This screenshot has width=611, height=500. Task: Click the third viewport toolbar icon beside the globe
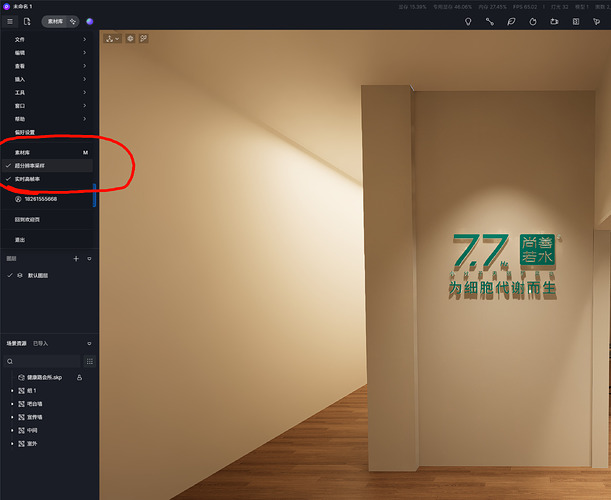click(143, 38)
